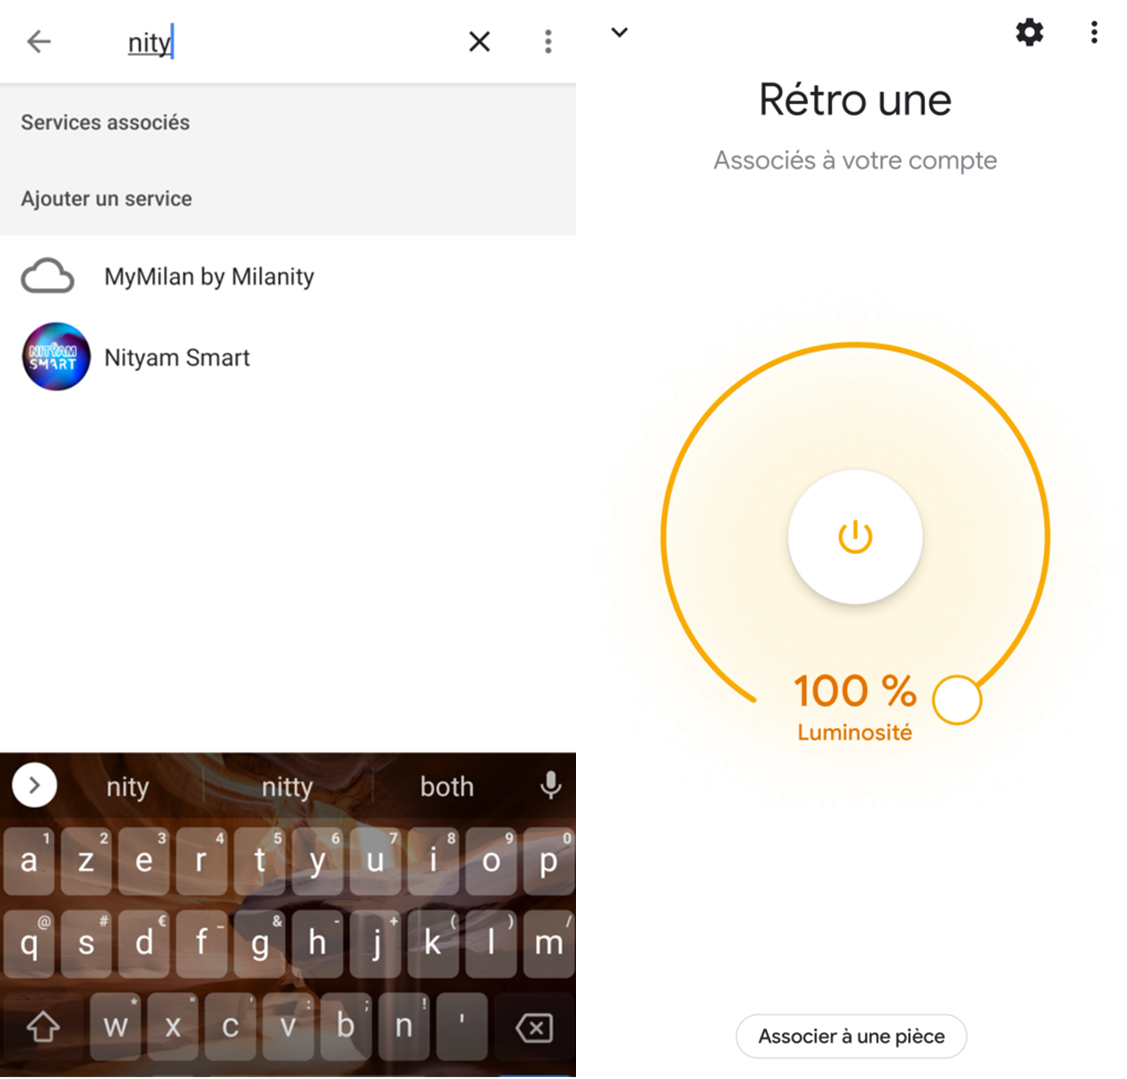Screen dimensions: 1127x1079
Task: Tap the 'x' key
Action: (172, 1027)
